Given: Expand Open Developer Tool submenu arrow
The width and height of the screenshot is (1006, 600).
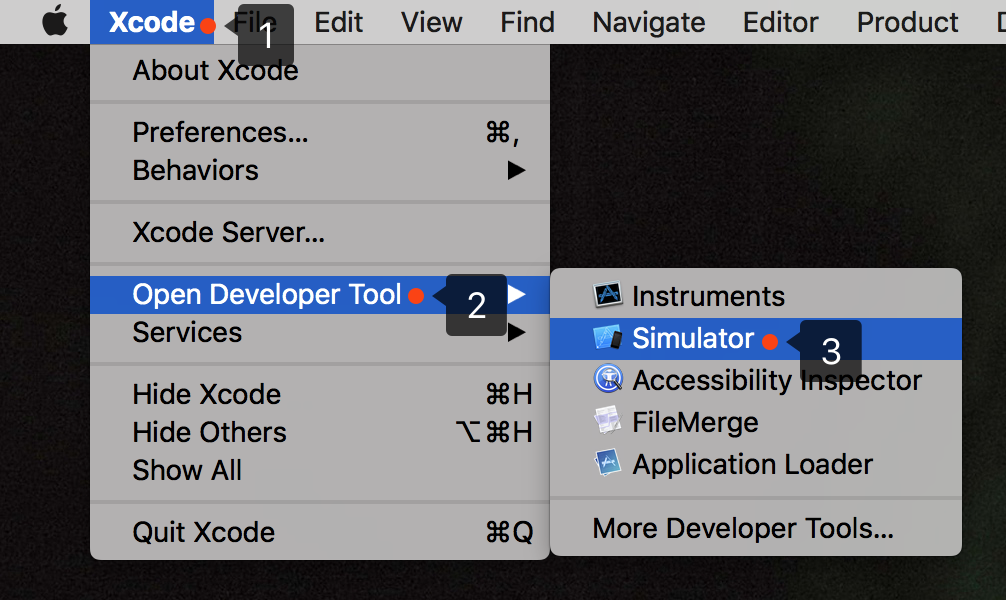Looking at the screenshot, I should 516,295.
